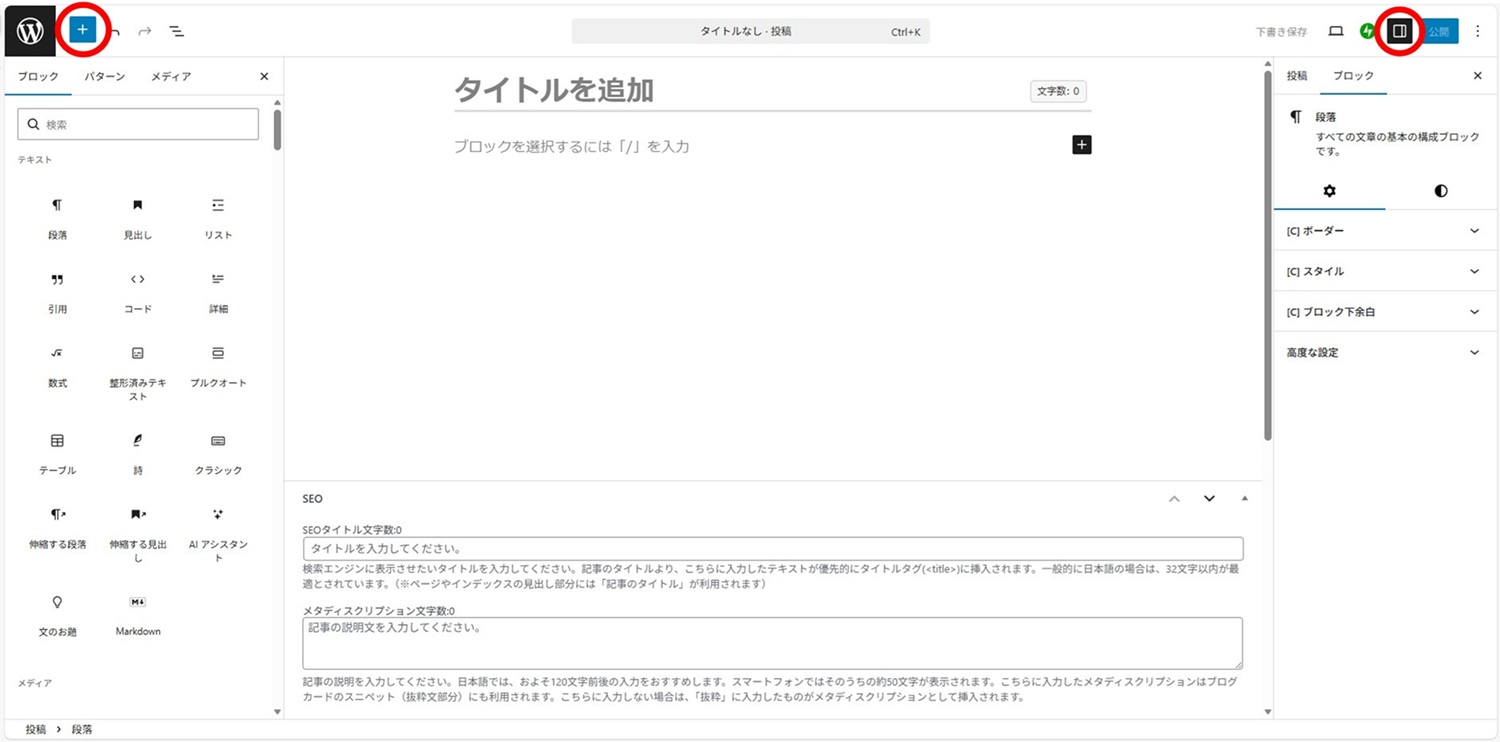Switch to block styles half-circle tab
Screen dimensions: 1500x742
coord(1440,191)
